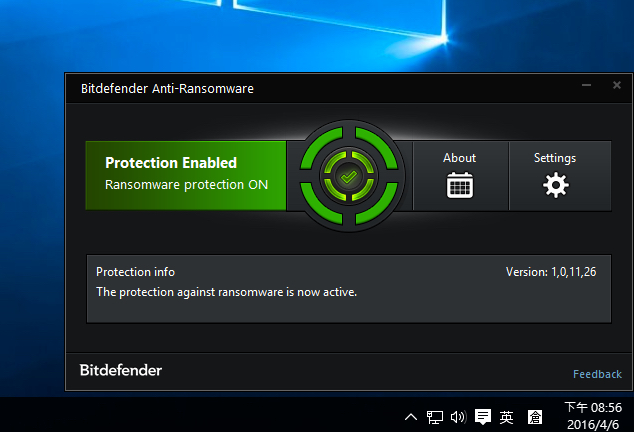Select the Settings label tab
This screenshot has height=432, width=634.
point(555,158)
